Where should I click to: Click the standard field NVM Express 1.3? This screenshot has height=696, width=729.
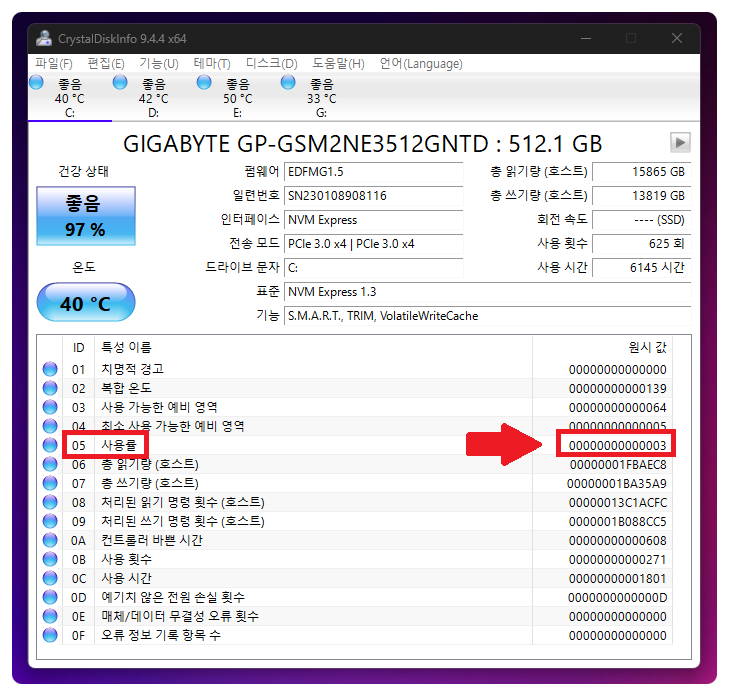pos(487,292)
